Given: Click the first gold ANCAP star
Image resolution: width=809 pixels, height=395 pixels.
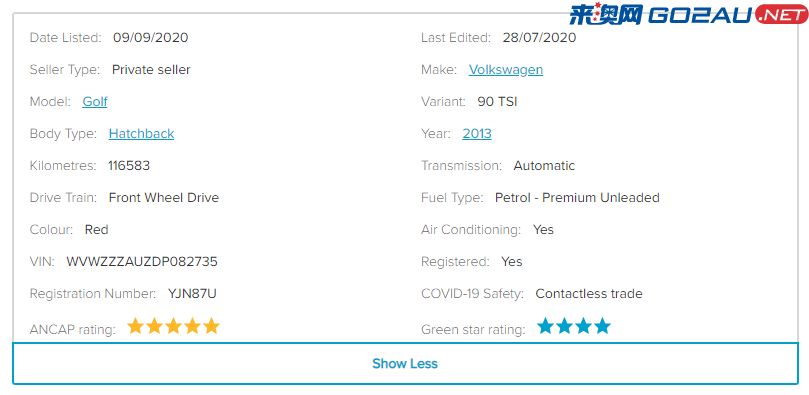Looking at the screenshot, I should 135,326.
